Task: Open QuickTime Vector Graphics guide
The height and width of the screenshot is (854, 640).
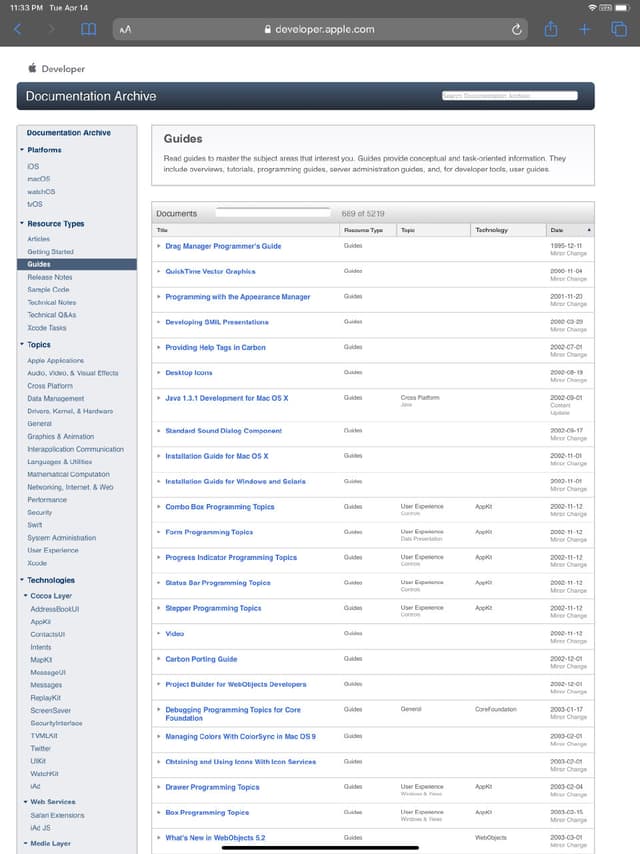Action: click(210, 271)
